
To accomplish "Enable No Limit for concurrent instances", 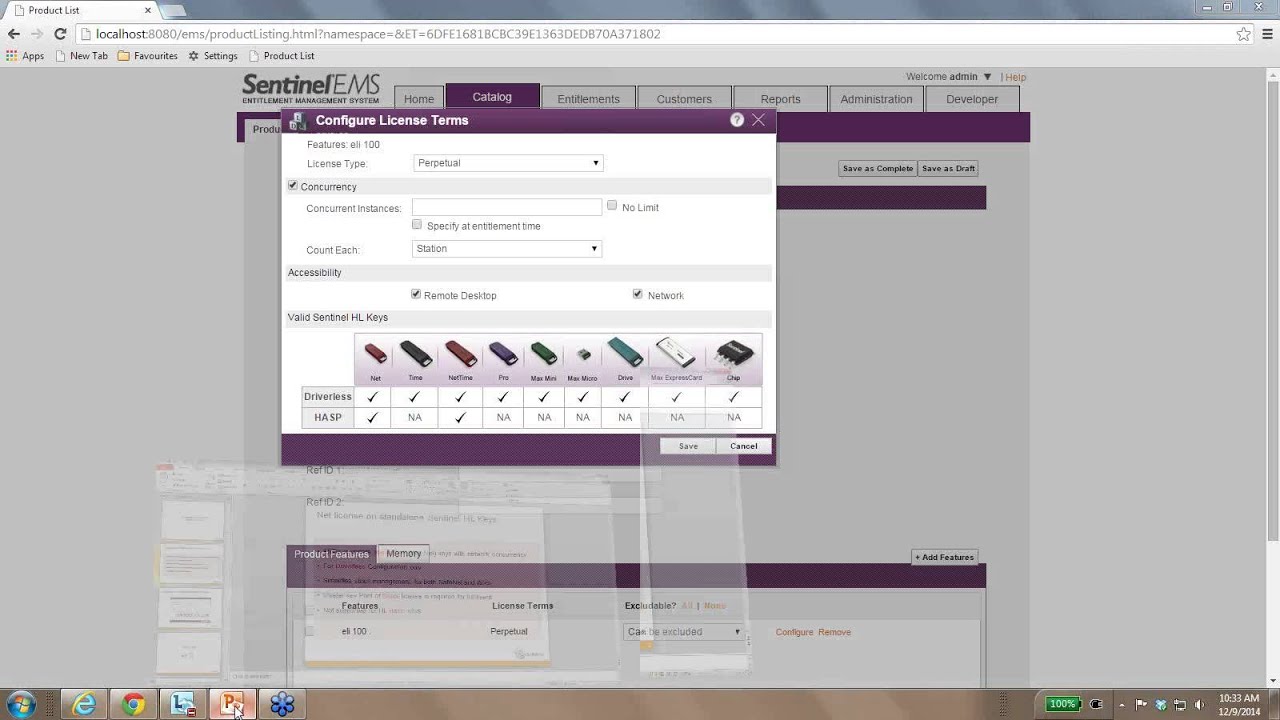I will click(x=612, y=206).
